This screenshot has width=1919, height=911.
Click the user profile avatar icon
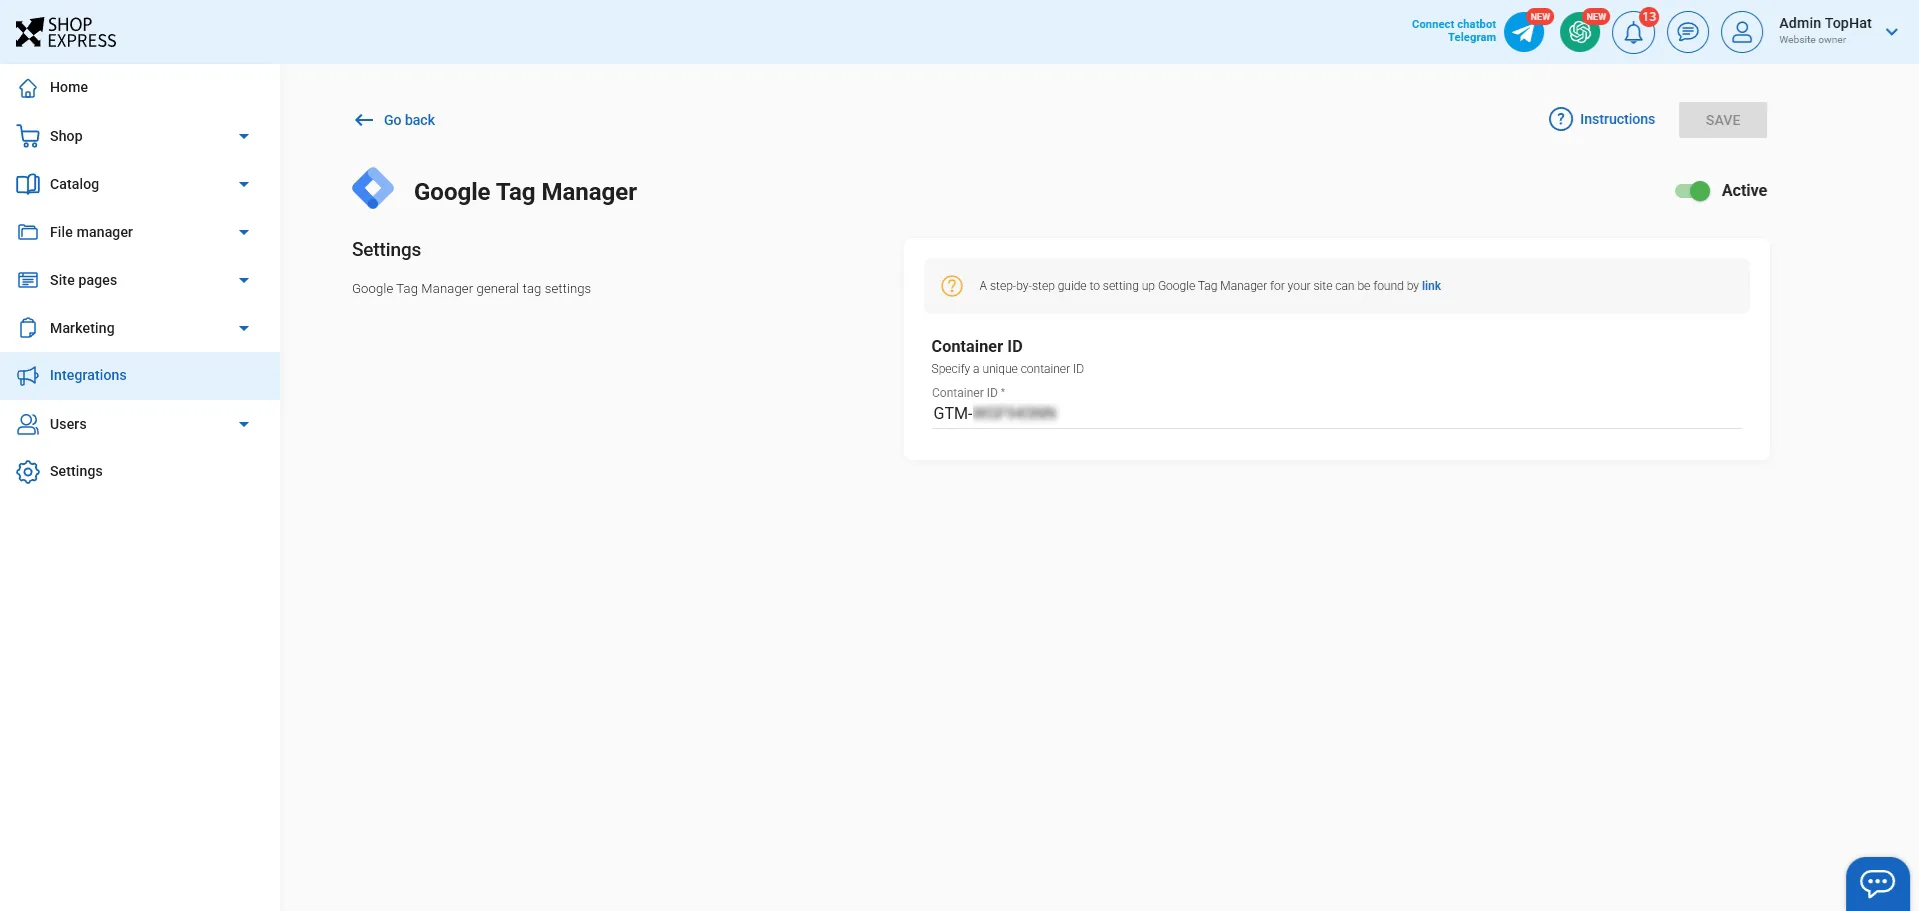click(1742, 32)
